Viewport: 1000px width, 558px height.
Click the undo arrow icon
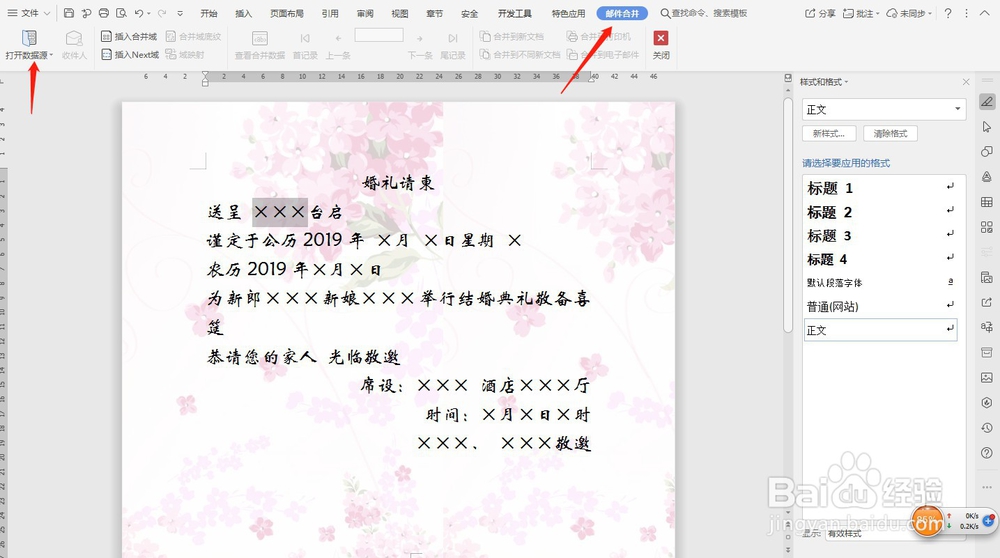tap(139, 13)
